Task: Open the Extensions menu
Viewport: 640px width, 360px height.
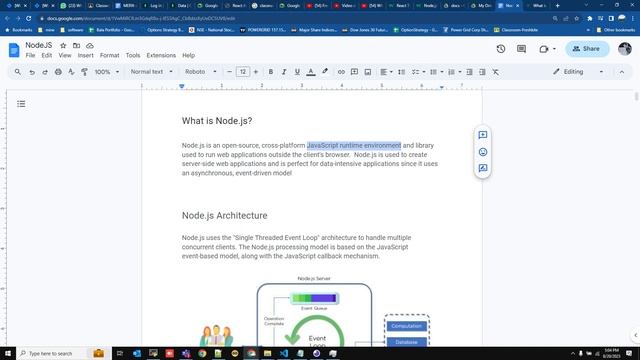Action: 161,55
